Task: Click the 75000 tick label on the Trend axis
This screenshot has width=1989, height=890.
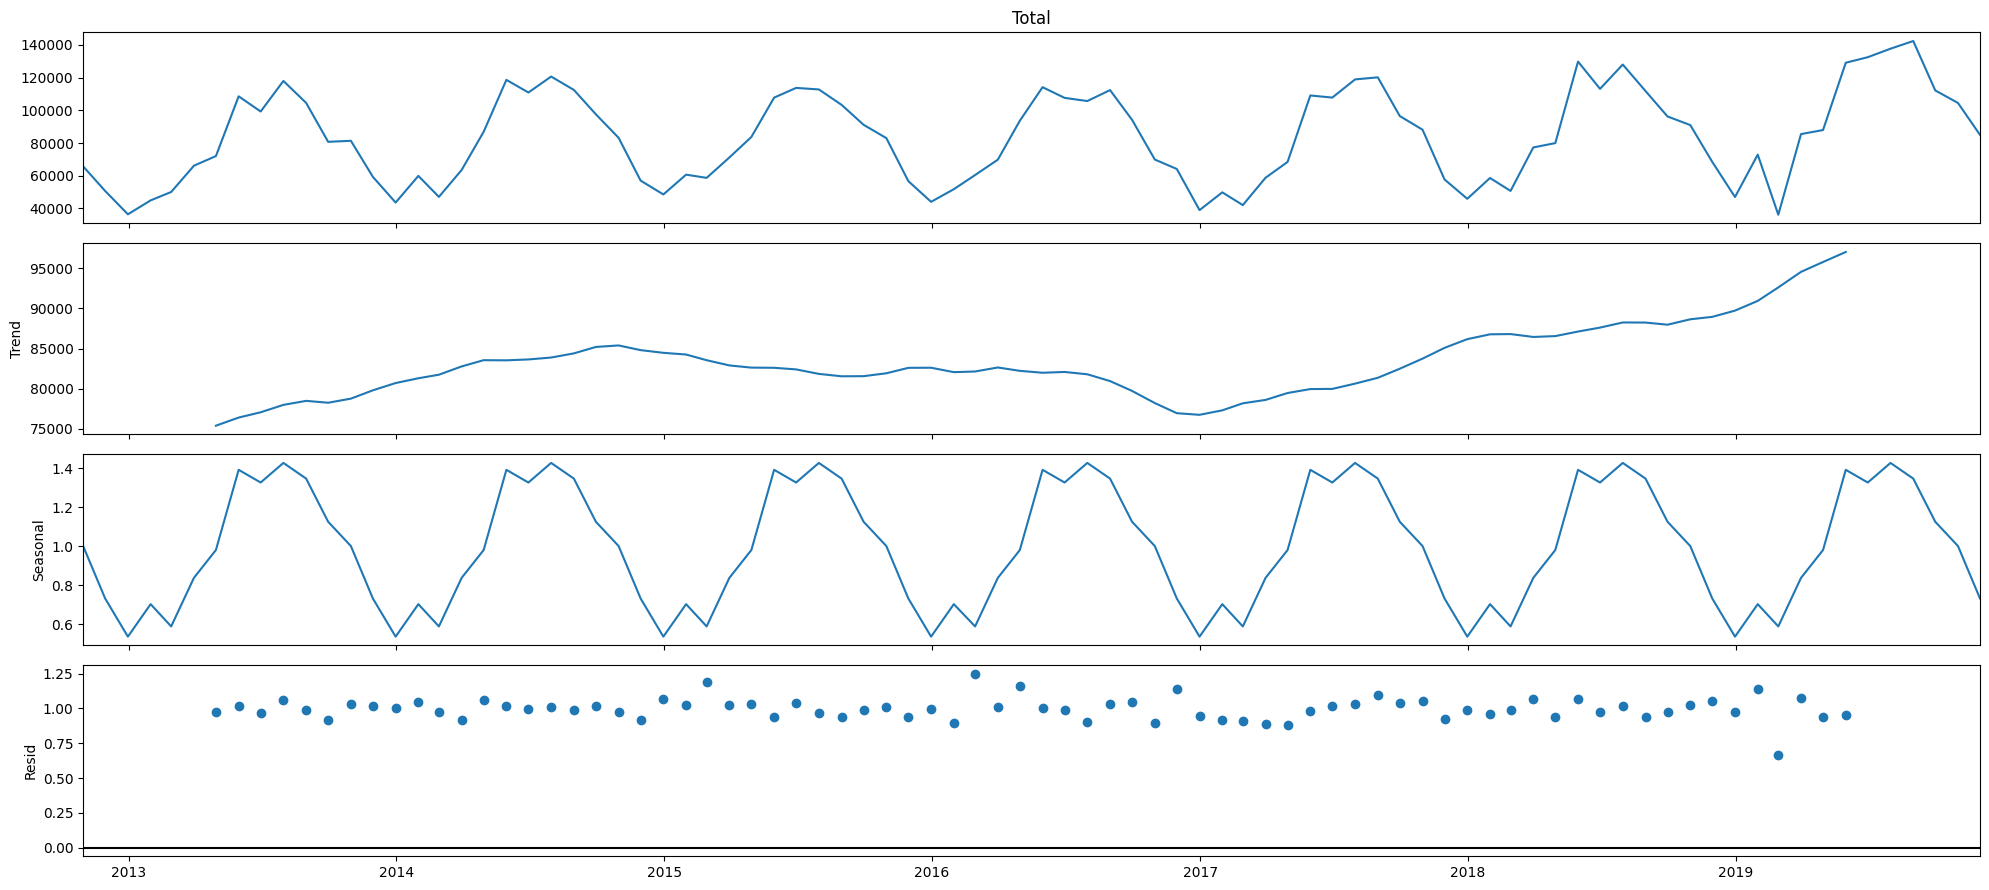Action: 48,429
